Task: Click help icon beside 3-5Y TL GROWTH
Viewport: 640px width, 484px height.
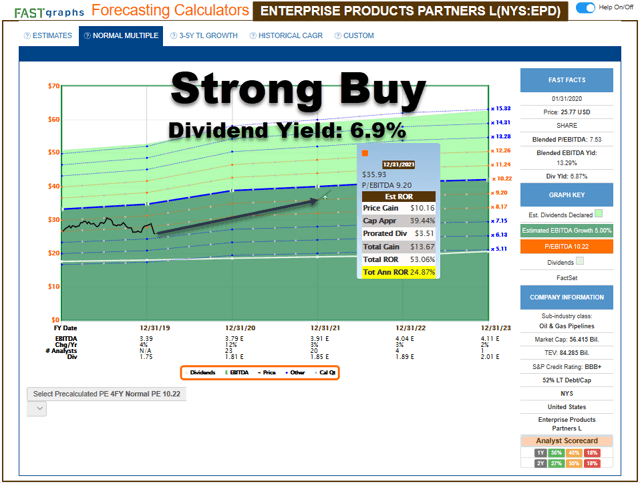Action: point(173,36)
